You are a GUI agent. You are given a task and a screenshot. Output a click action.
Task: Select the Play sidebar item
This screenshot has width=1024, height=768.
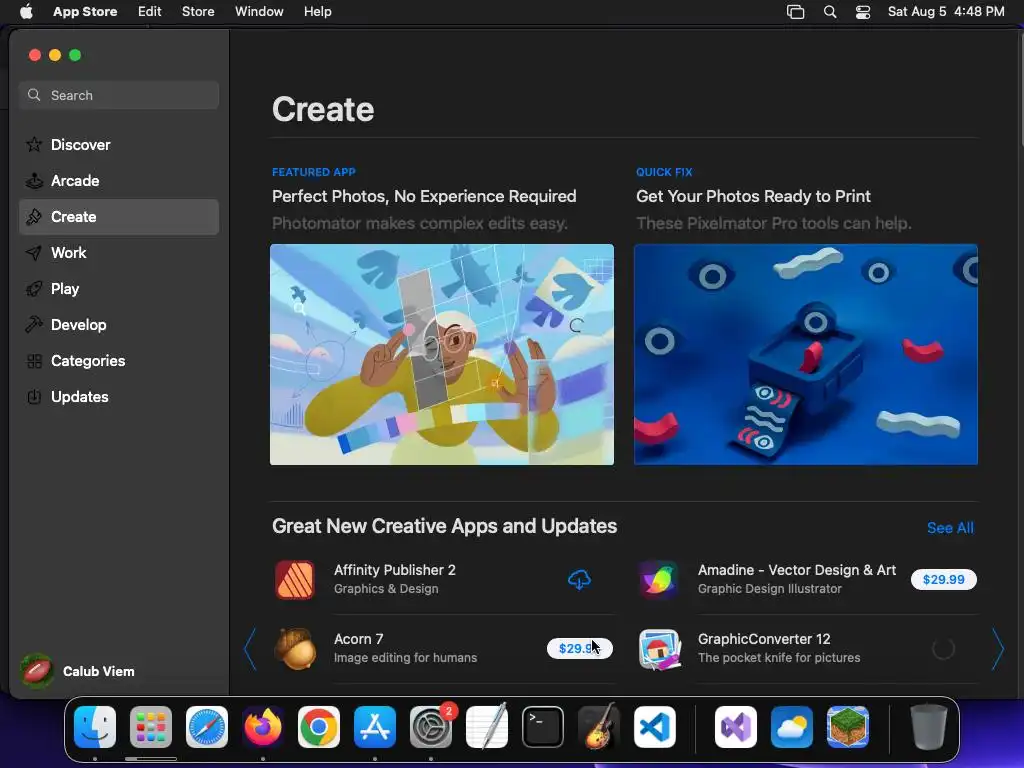tap(119, 289)
